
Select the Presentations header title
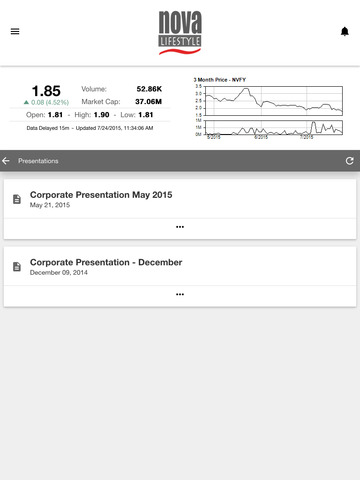38,161
